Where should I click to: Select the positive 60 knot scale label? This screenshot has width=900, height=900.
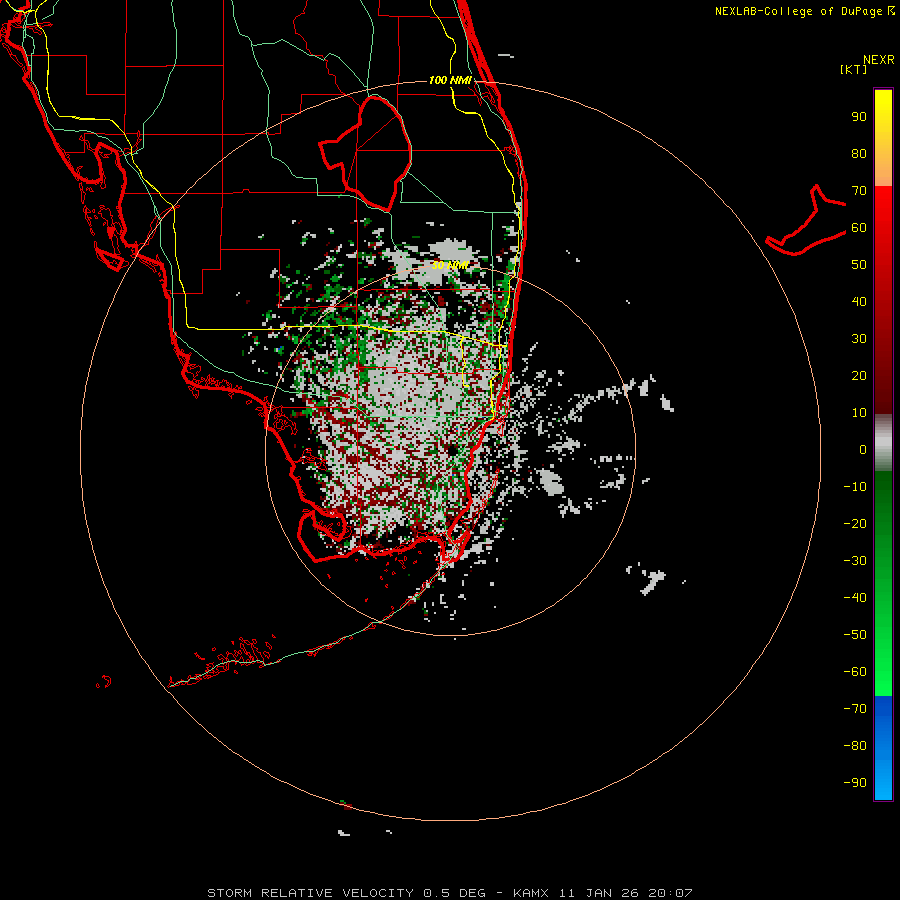[859, 228]
